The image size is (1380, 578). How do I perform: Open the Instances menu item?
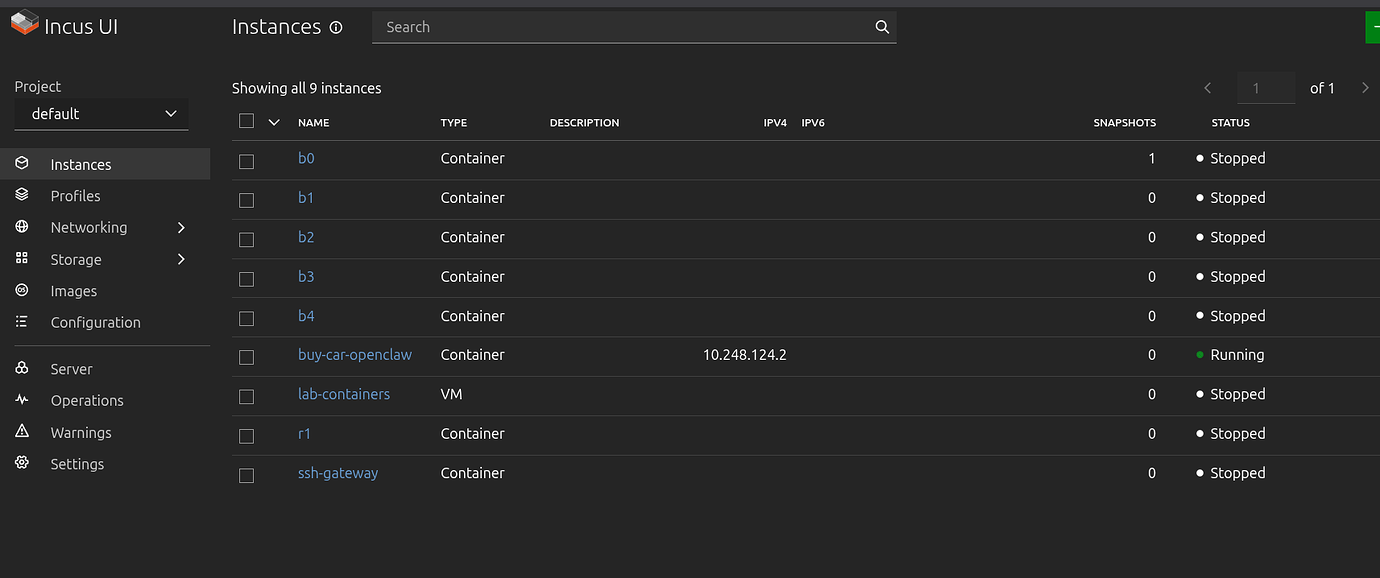pyautogui.click(x=81, y=164)
